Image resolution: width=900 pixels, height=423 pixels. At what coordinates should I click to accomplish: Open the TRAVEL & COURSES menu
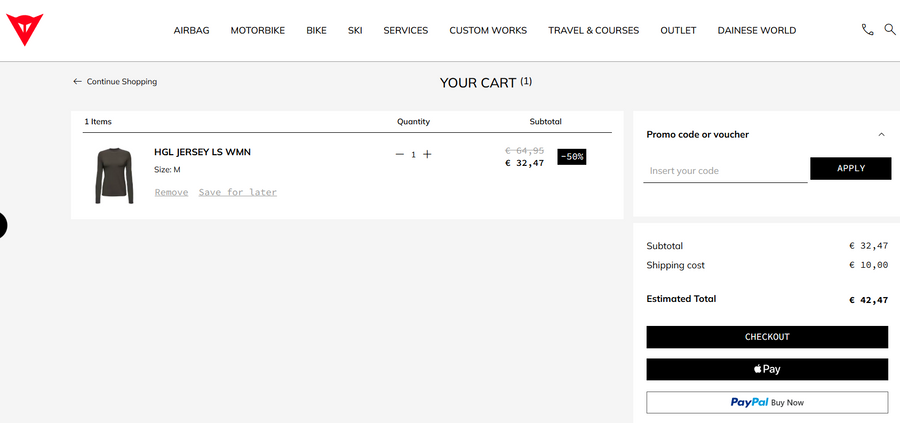click(593, 30)
